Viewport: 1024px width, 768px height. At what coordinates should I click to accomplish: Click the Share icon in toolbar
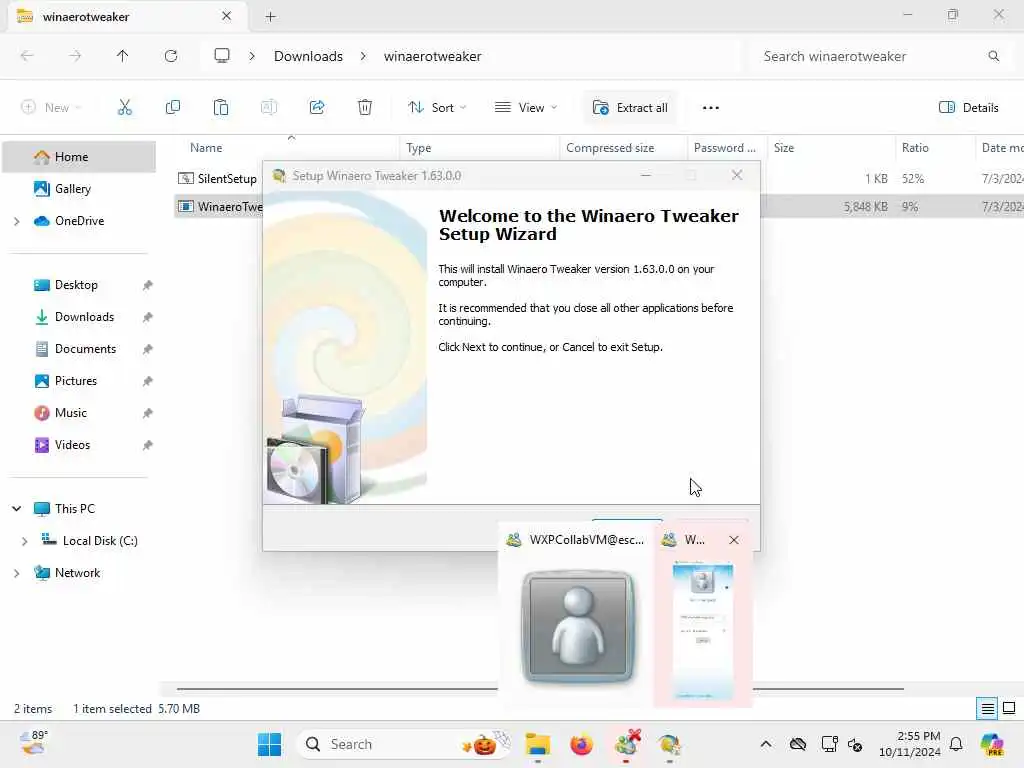pos(317,108)
